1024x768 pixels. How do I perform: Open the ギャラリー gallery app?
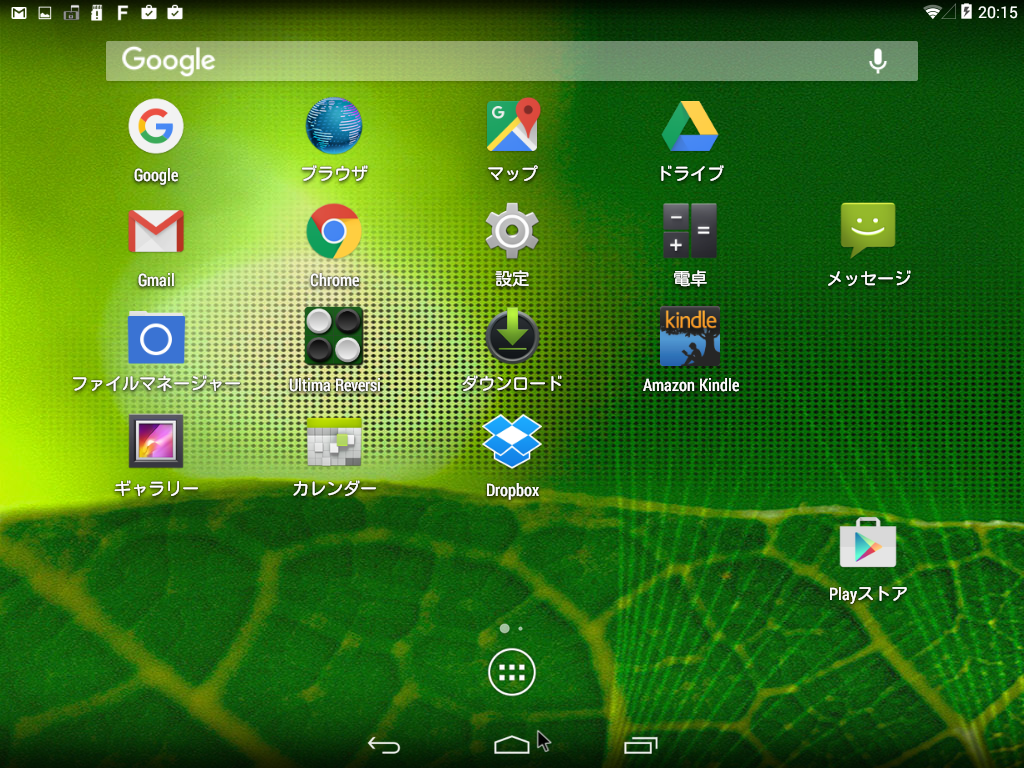(155, 441)
